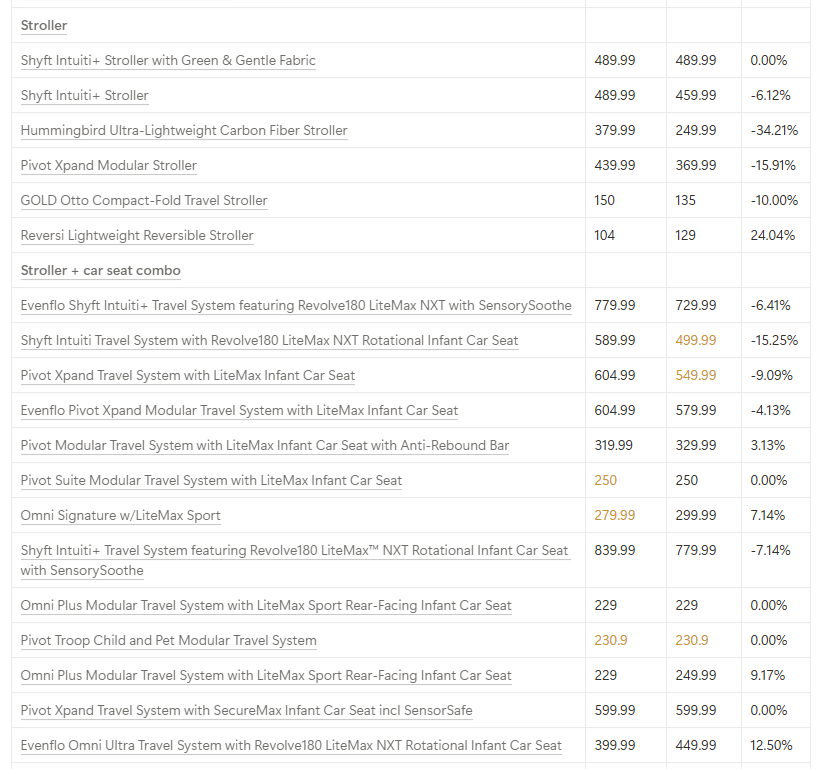Open Pivot Xpand SecureMax SensorSafe link
Viewport: 816px width, 769px height.
pos(247,711)
